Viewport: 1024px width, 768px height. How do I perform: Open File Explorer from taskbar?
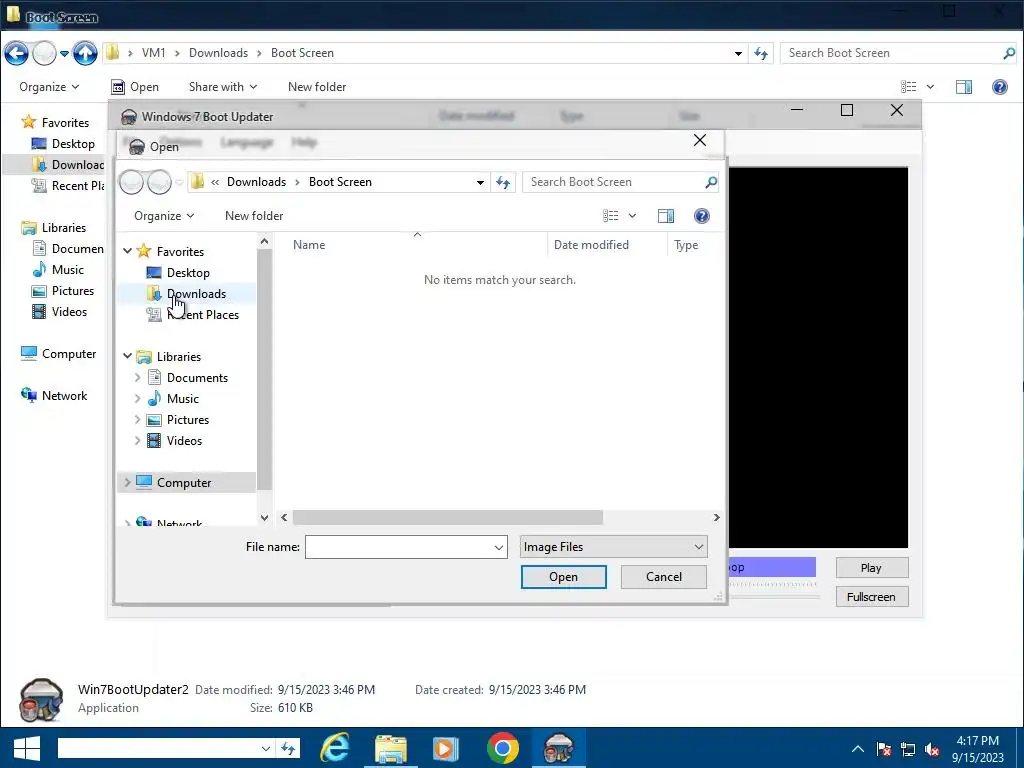pos(391,748)
